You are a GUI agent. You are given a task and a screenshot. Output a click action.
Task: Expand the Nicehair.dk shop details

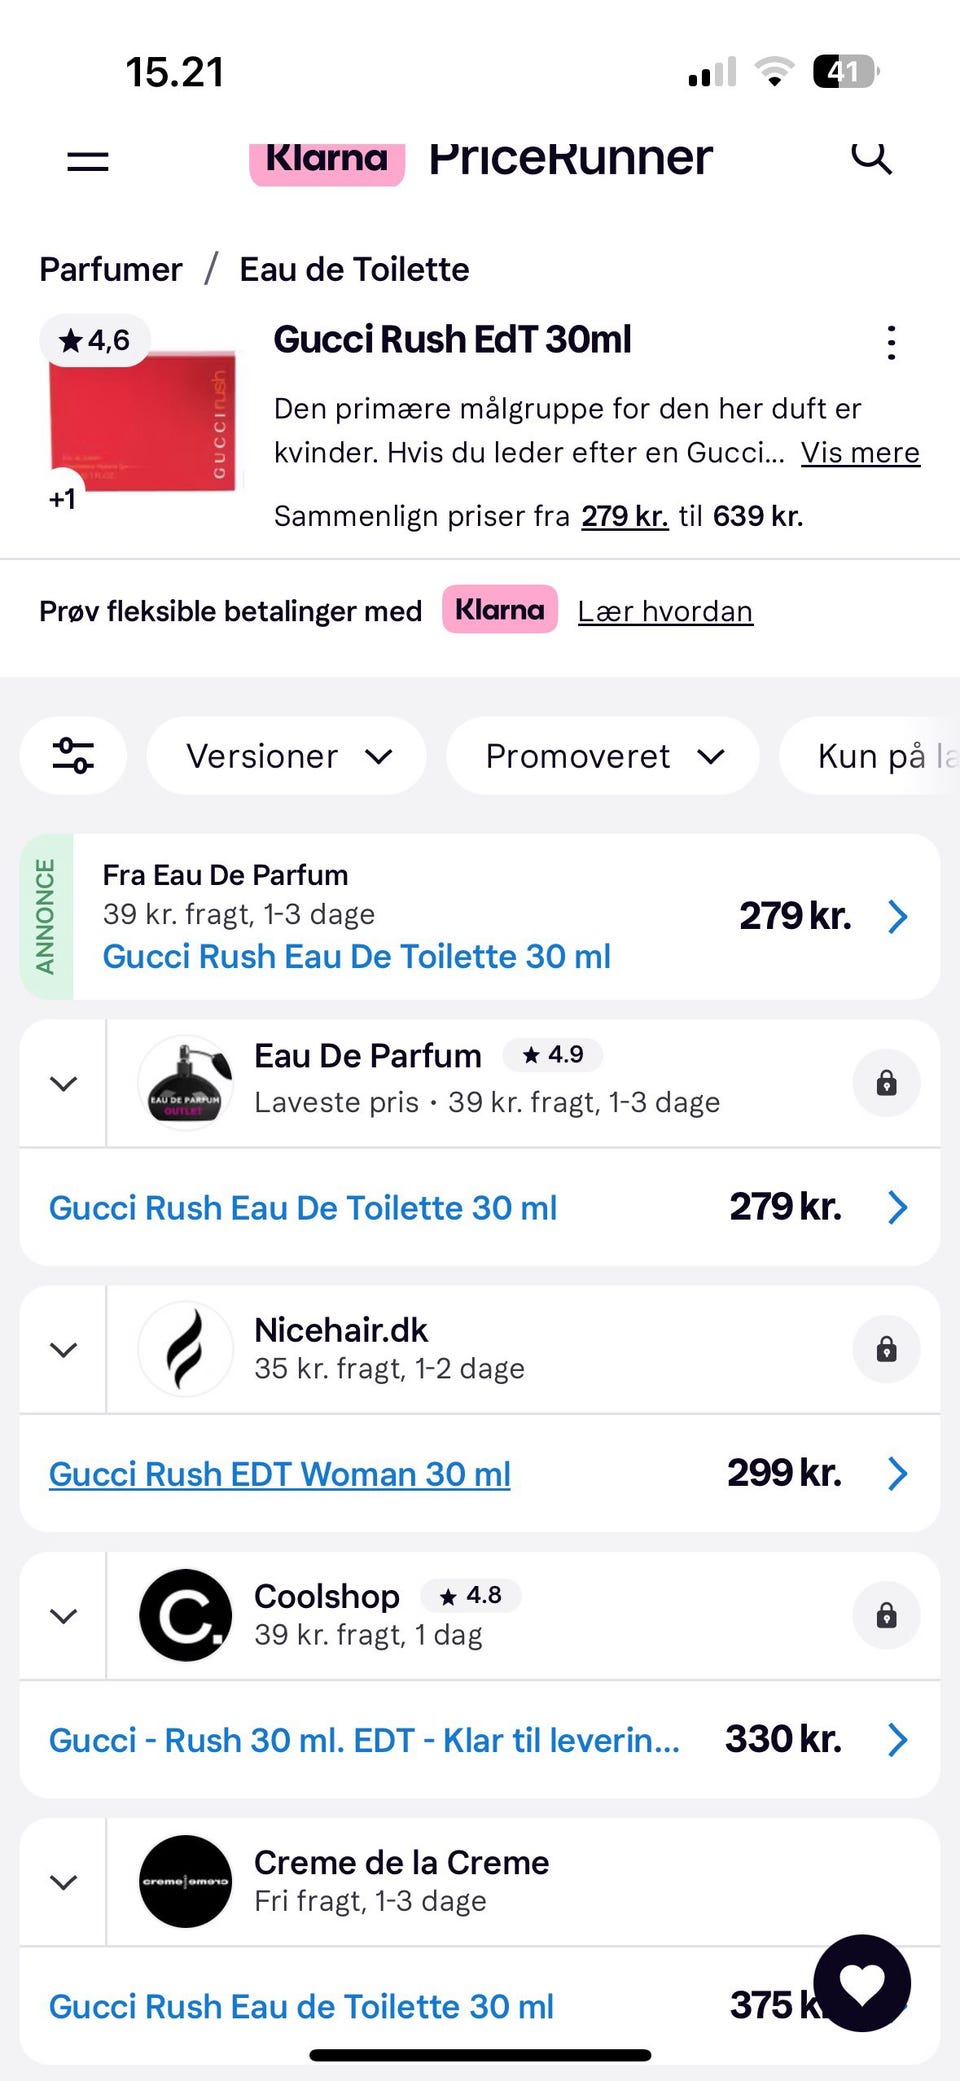(x=64, y=1350)
